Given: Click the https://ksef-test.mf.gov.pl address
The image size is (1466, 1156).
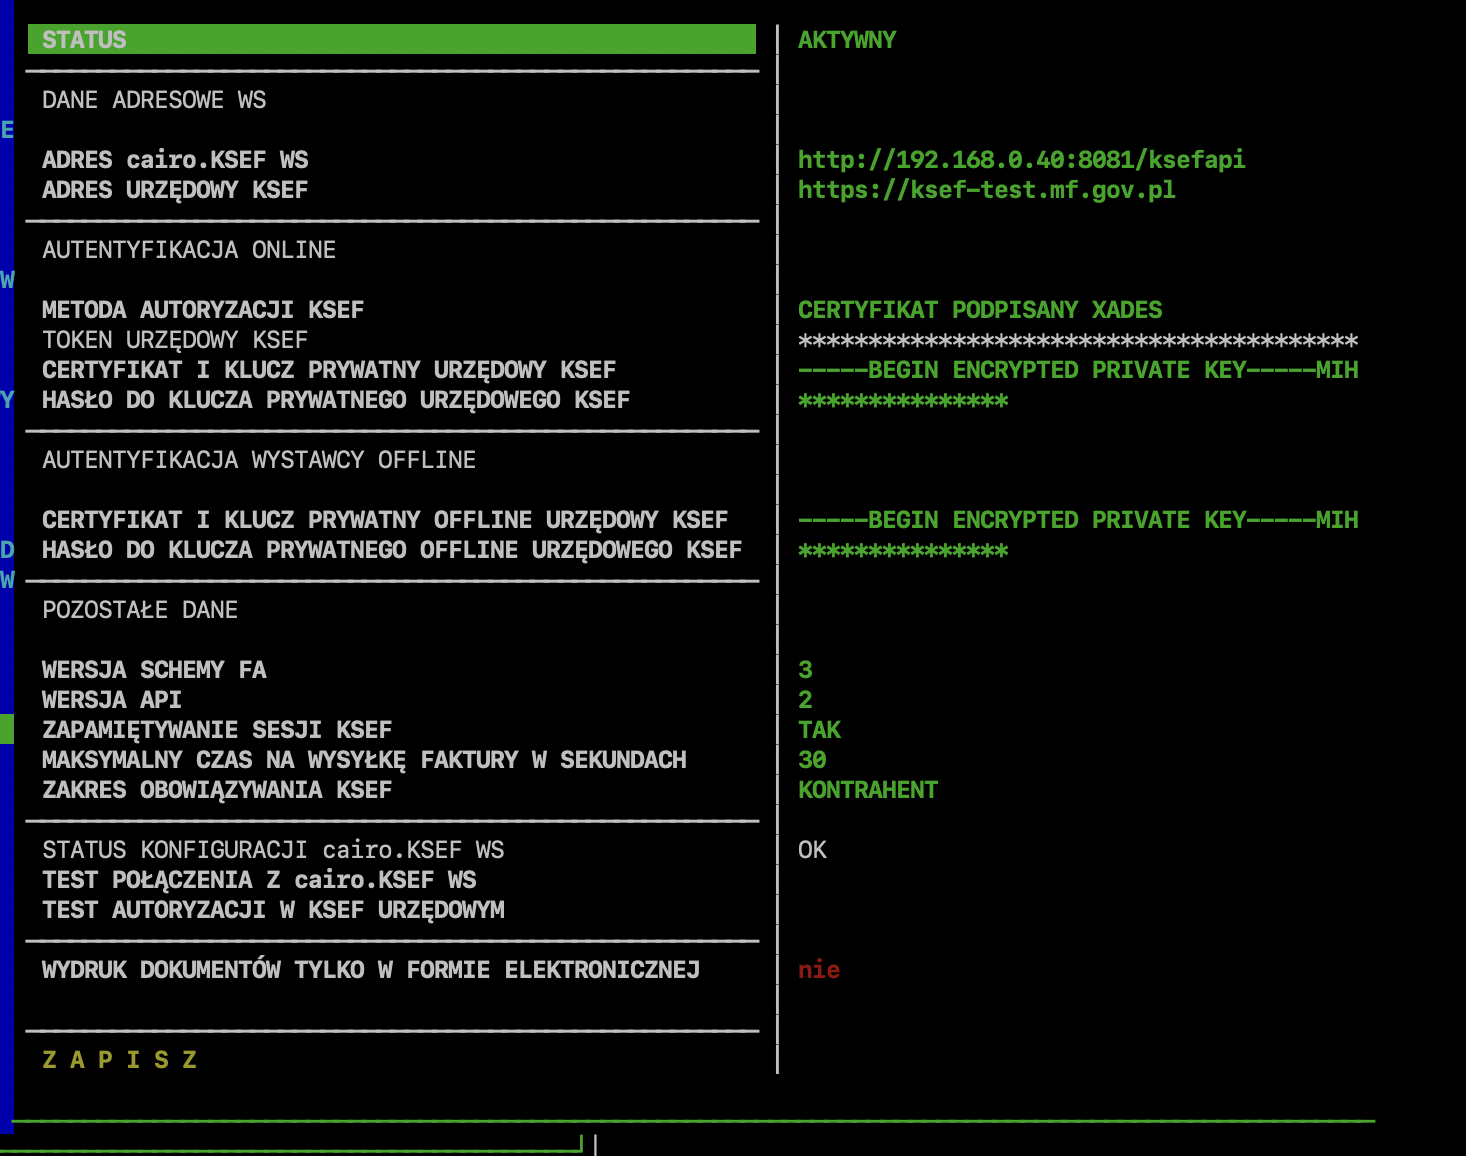Looking at the screenshot, I should 986,190.
